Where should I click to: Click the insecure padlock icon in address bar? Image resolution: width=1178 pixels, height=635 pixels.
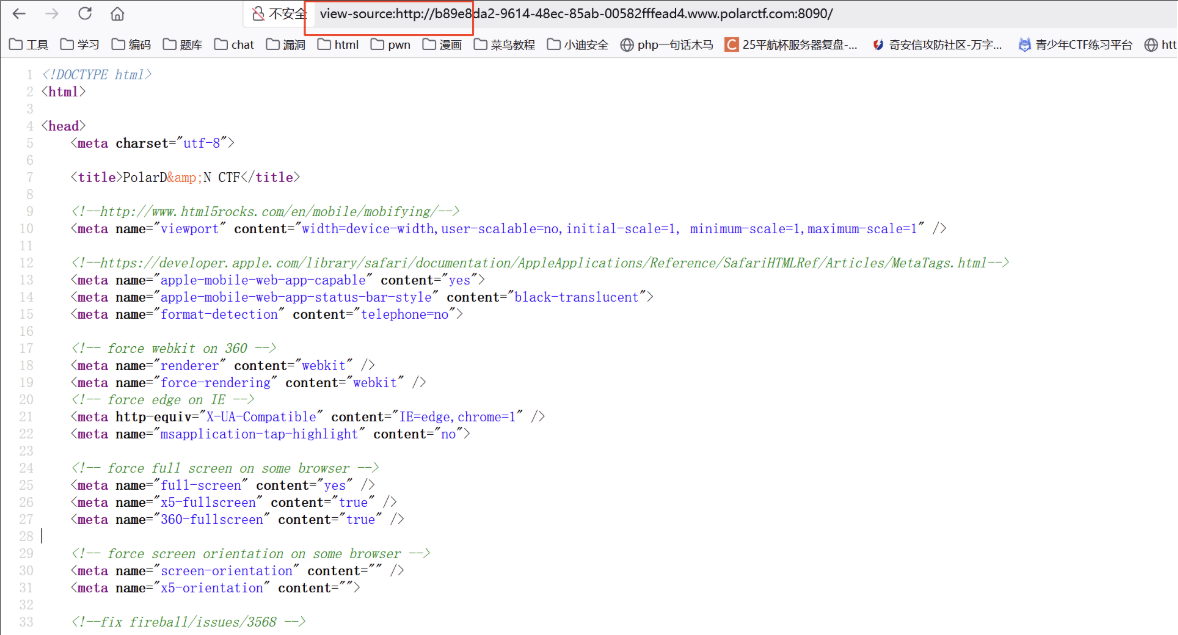pyautogui.click(x=258, y=14)
